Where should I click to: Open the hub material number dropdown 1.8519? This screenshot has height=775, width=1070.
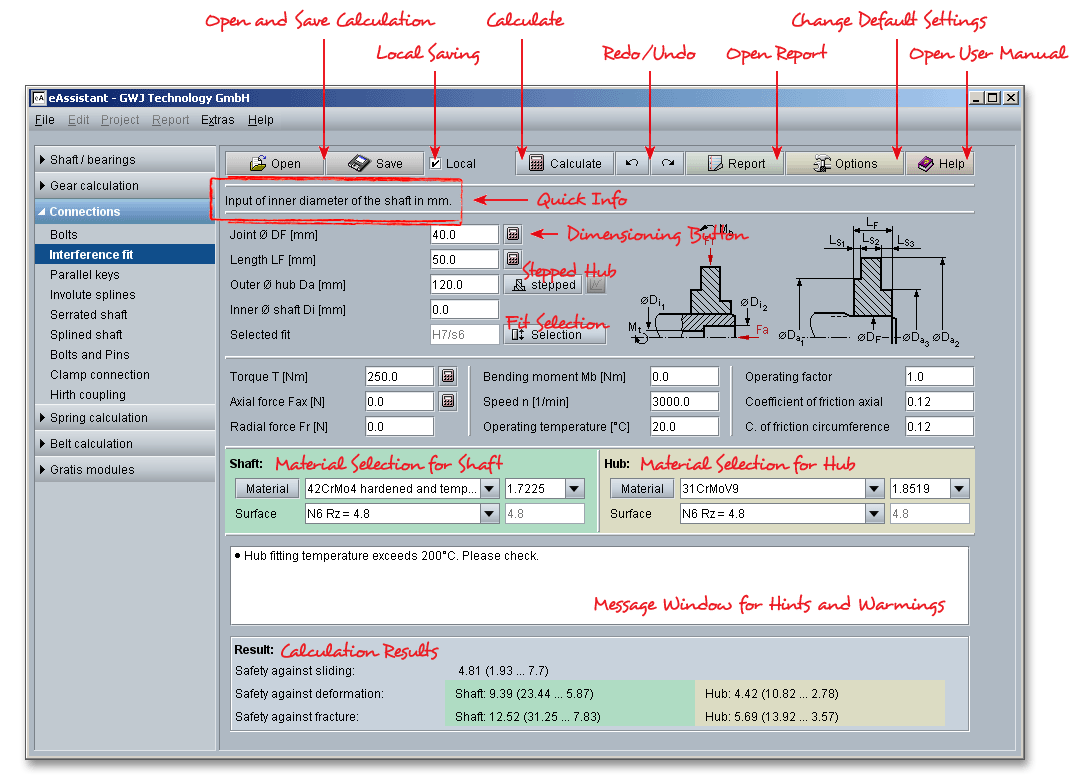pyautogui.click(x=959, y=489)
